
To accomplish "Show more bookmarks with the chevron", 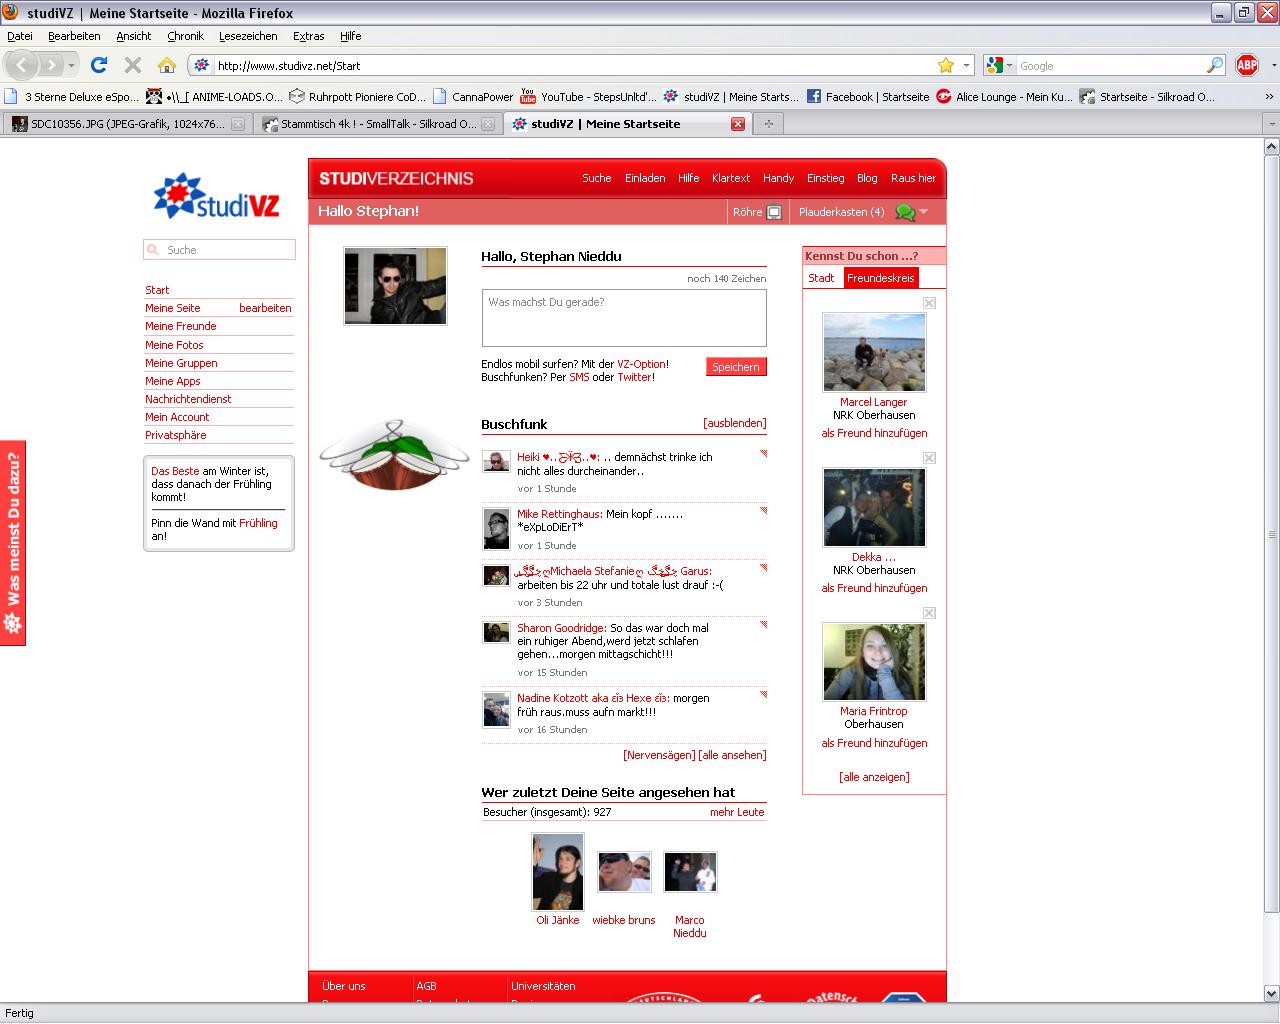I will tap(1269, 97).
